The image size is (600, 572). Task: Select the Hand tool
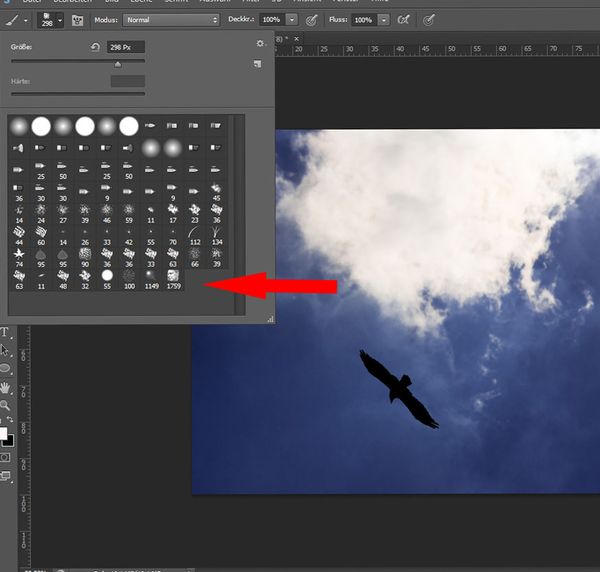tap(5, 387)
